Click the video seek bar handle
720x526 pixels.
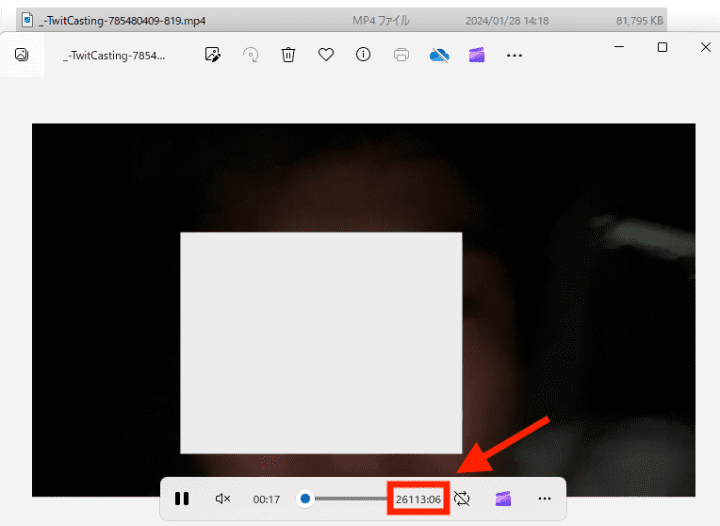[305, 498]
